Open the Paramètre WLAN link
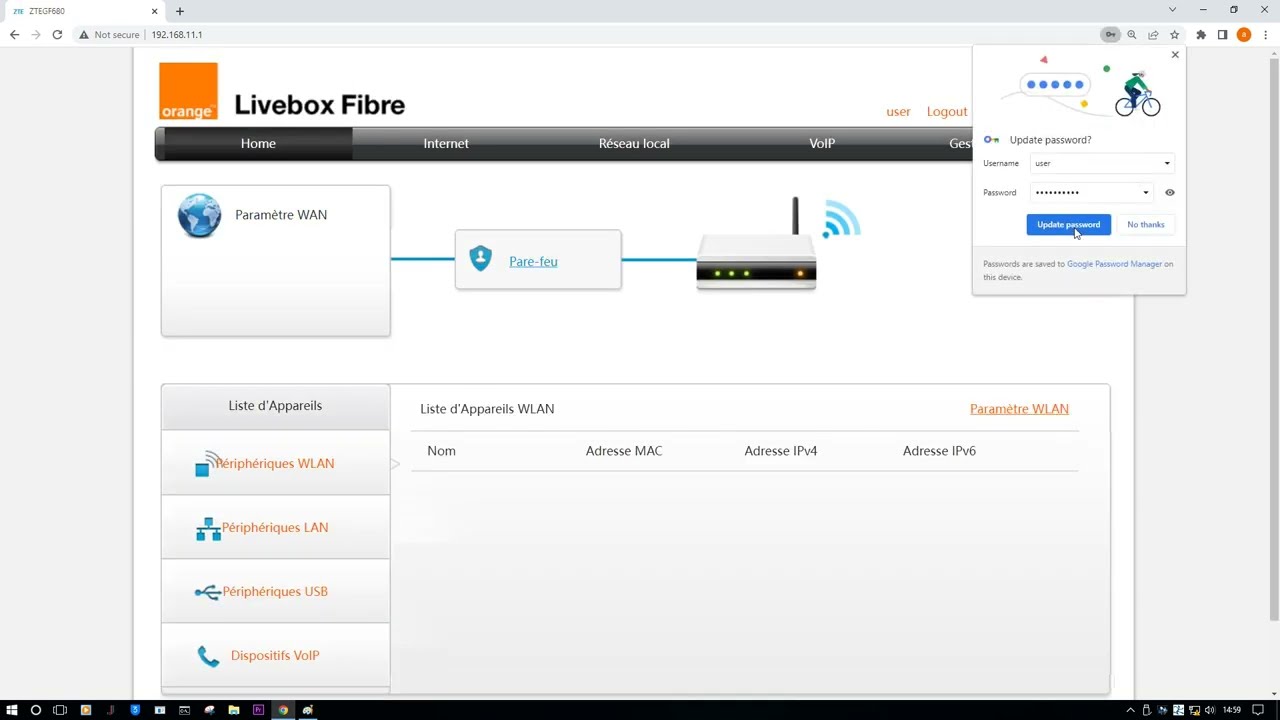The image size is (1280, 720). tap(1019, 409)
